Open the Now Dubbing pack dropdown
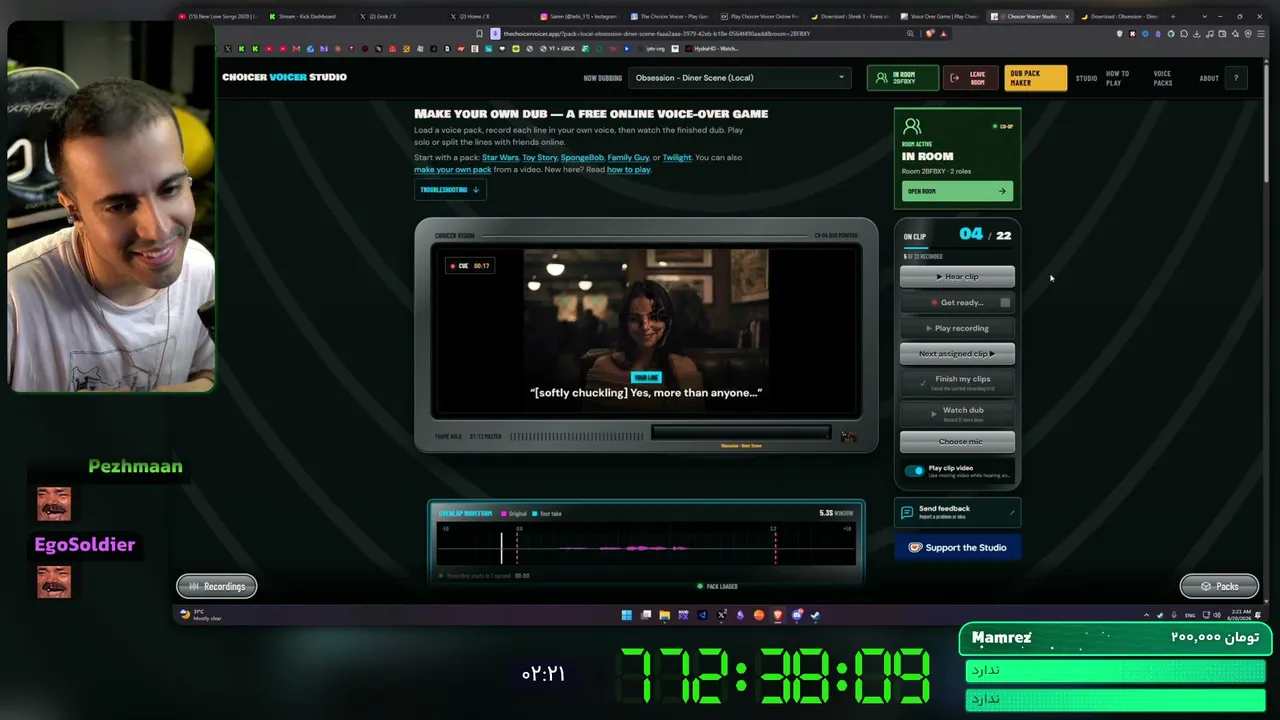Image resolution: width=1280 pixels, height=720 pixels. pyautogui.click(x=739, y=77)
